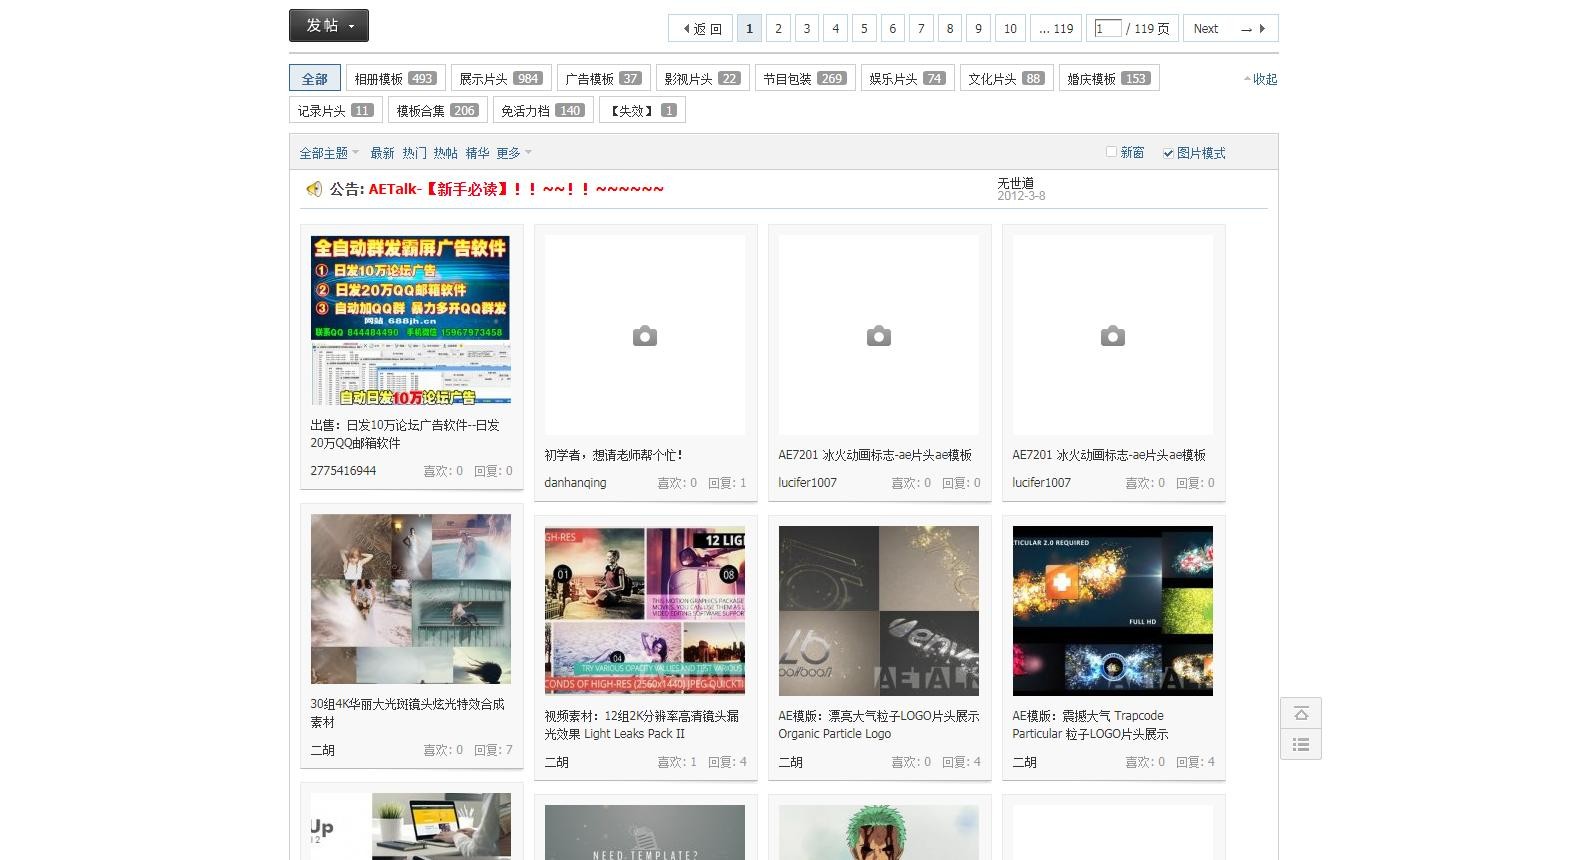Click camera placeholder icon of danhanqing's post
Viewport: 1576px width, 860px height.
(645, 336)
